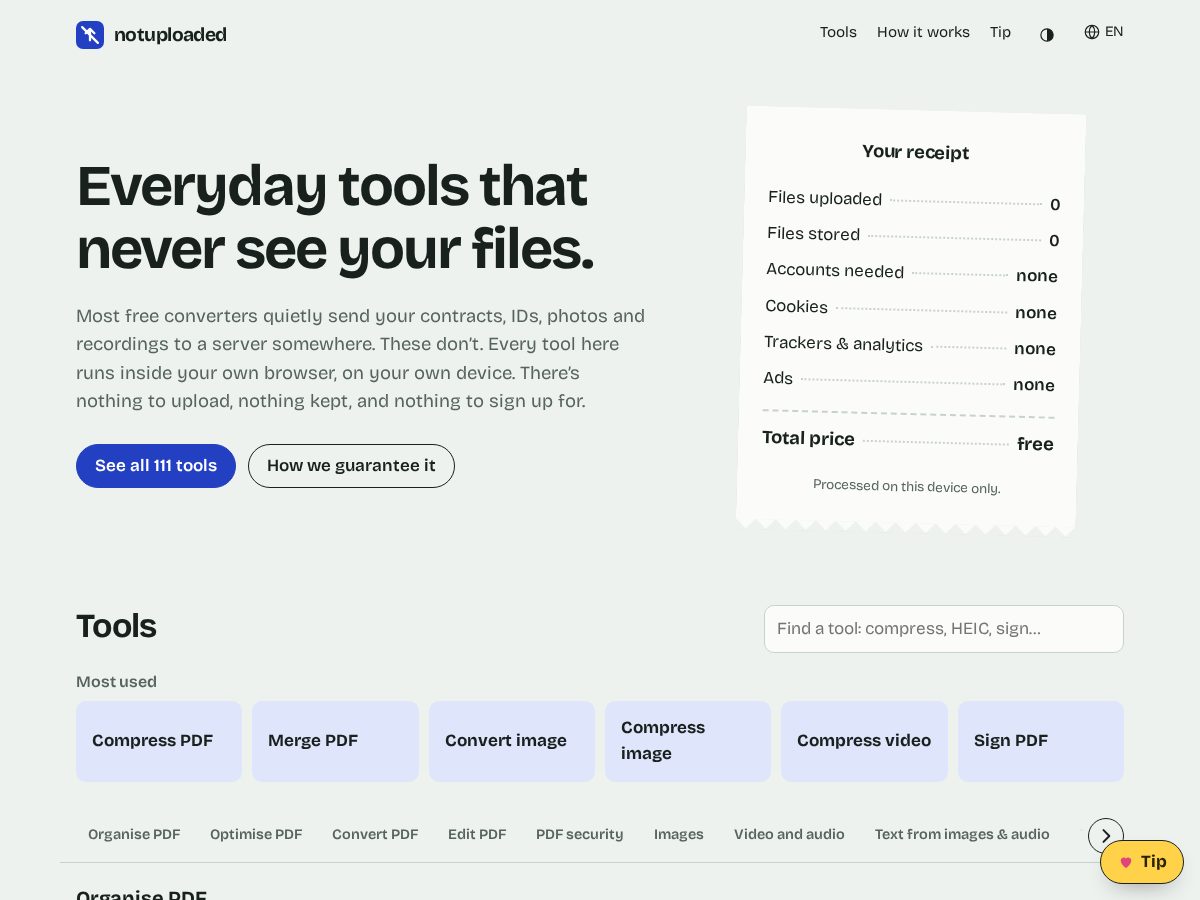Select the Images category tab
Viewport: 1200px width, 900px height.
679,834
